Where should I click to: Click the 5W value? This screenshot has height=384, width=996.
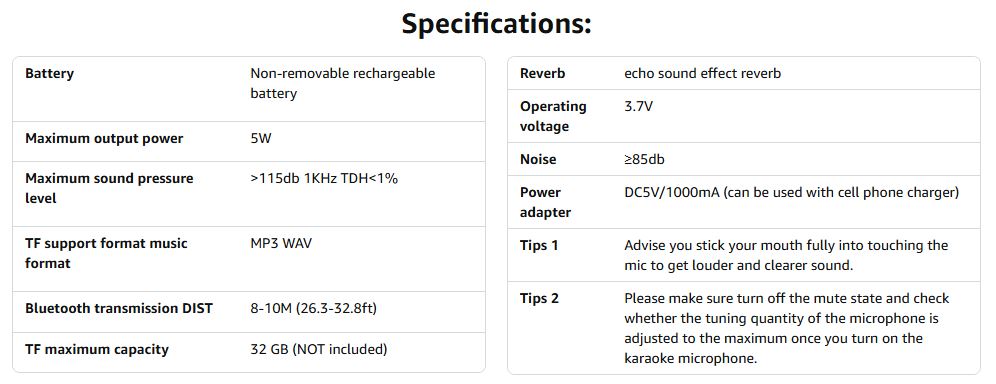[x=261, y=139]
